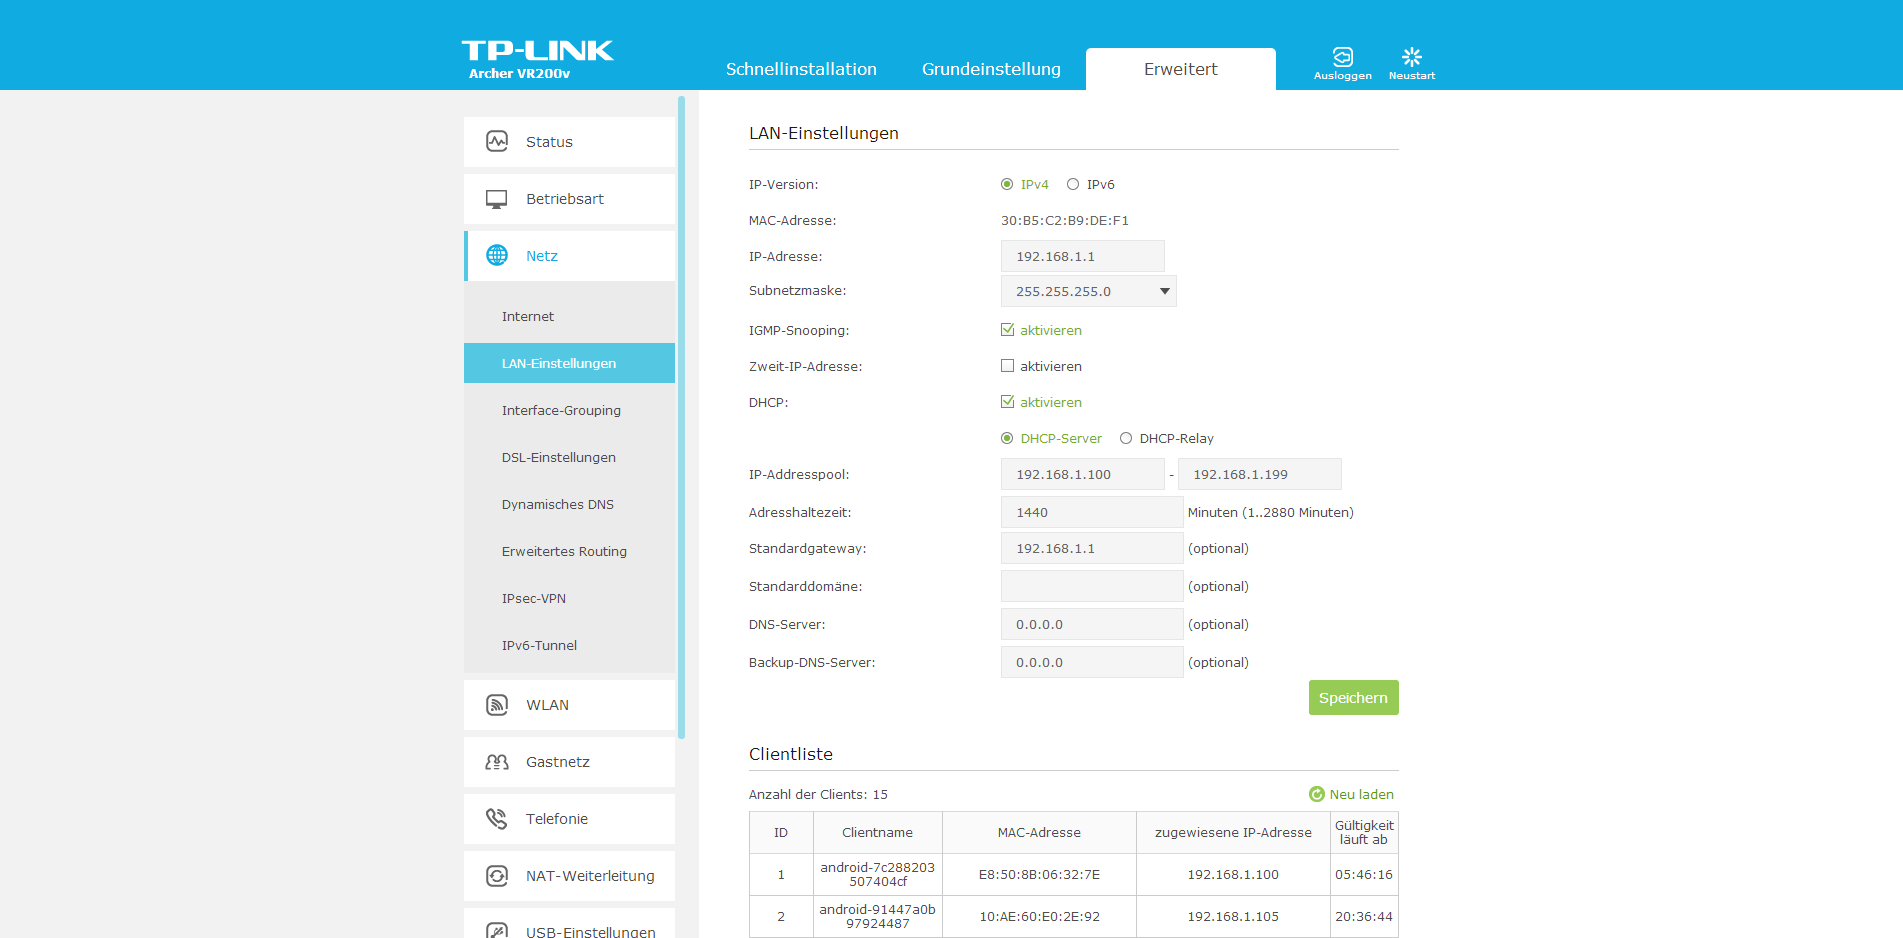
Task: Click the Netz globe icon
Action: click(x=497, y=256)
